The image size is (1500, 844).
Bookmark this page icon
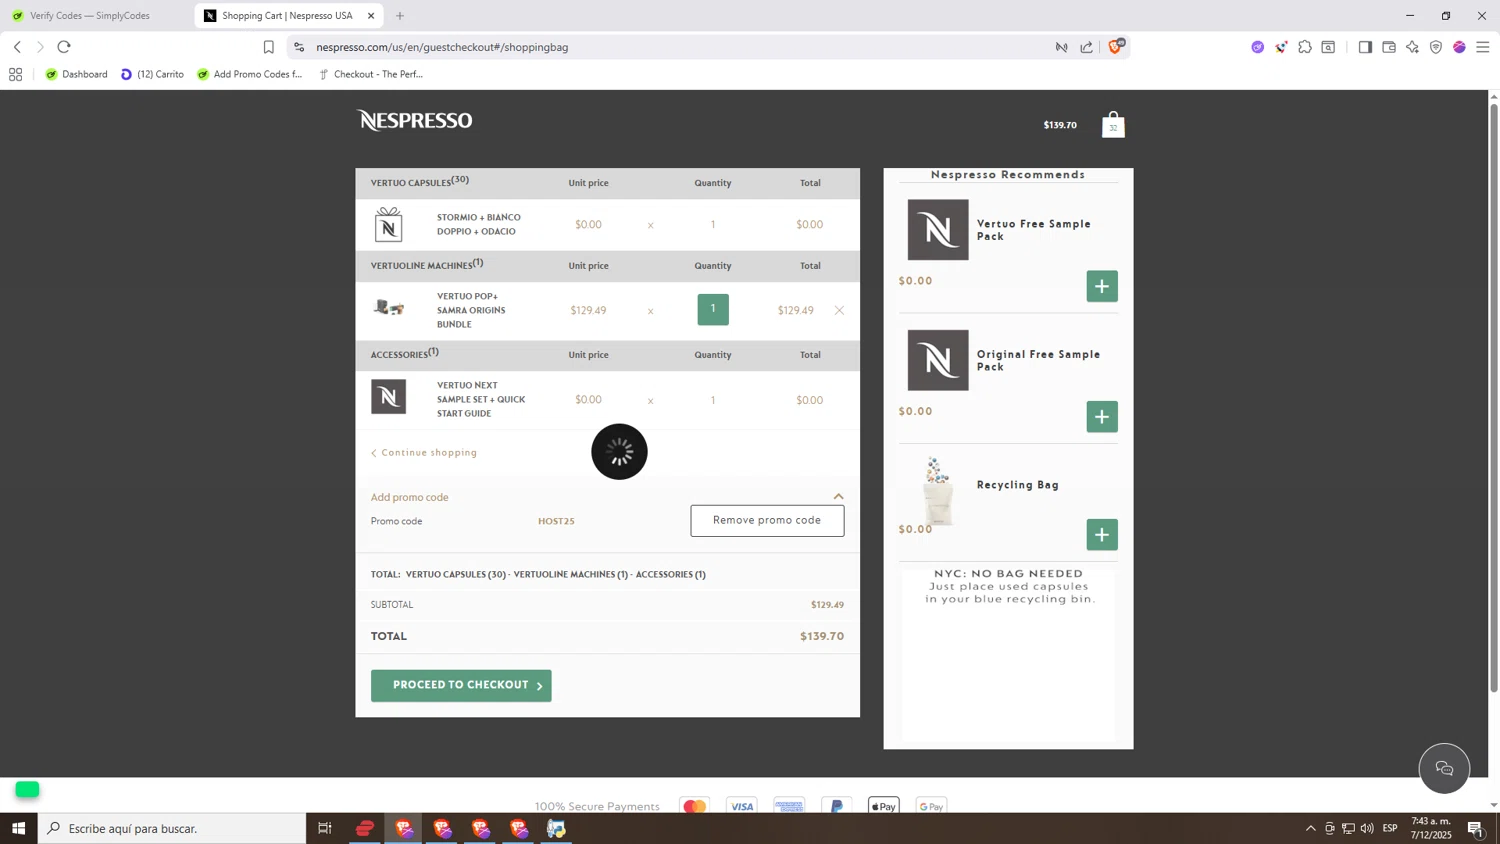[x=268, y=47]
